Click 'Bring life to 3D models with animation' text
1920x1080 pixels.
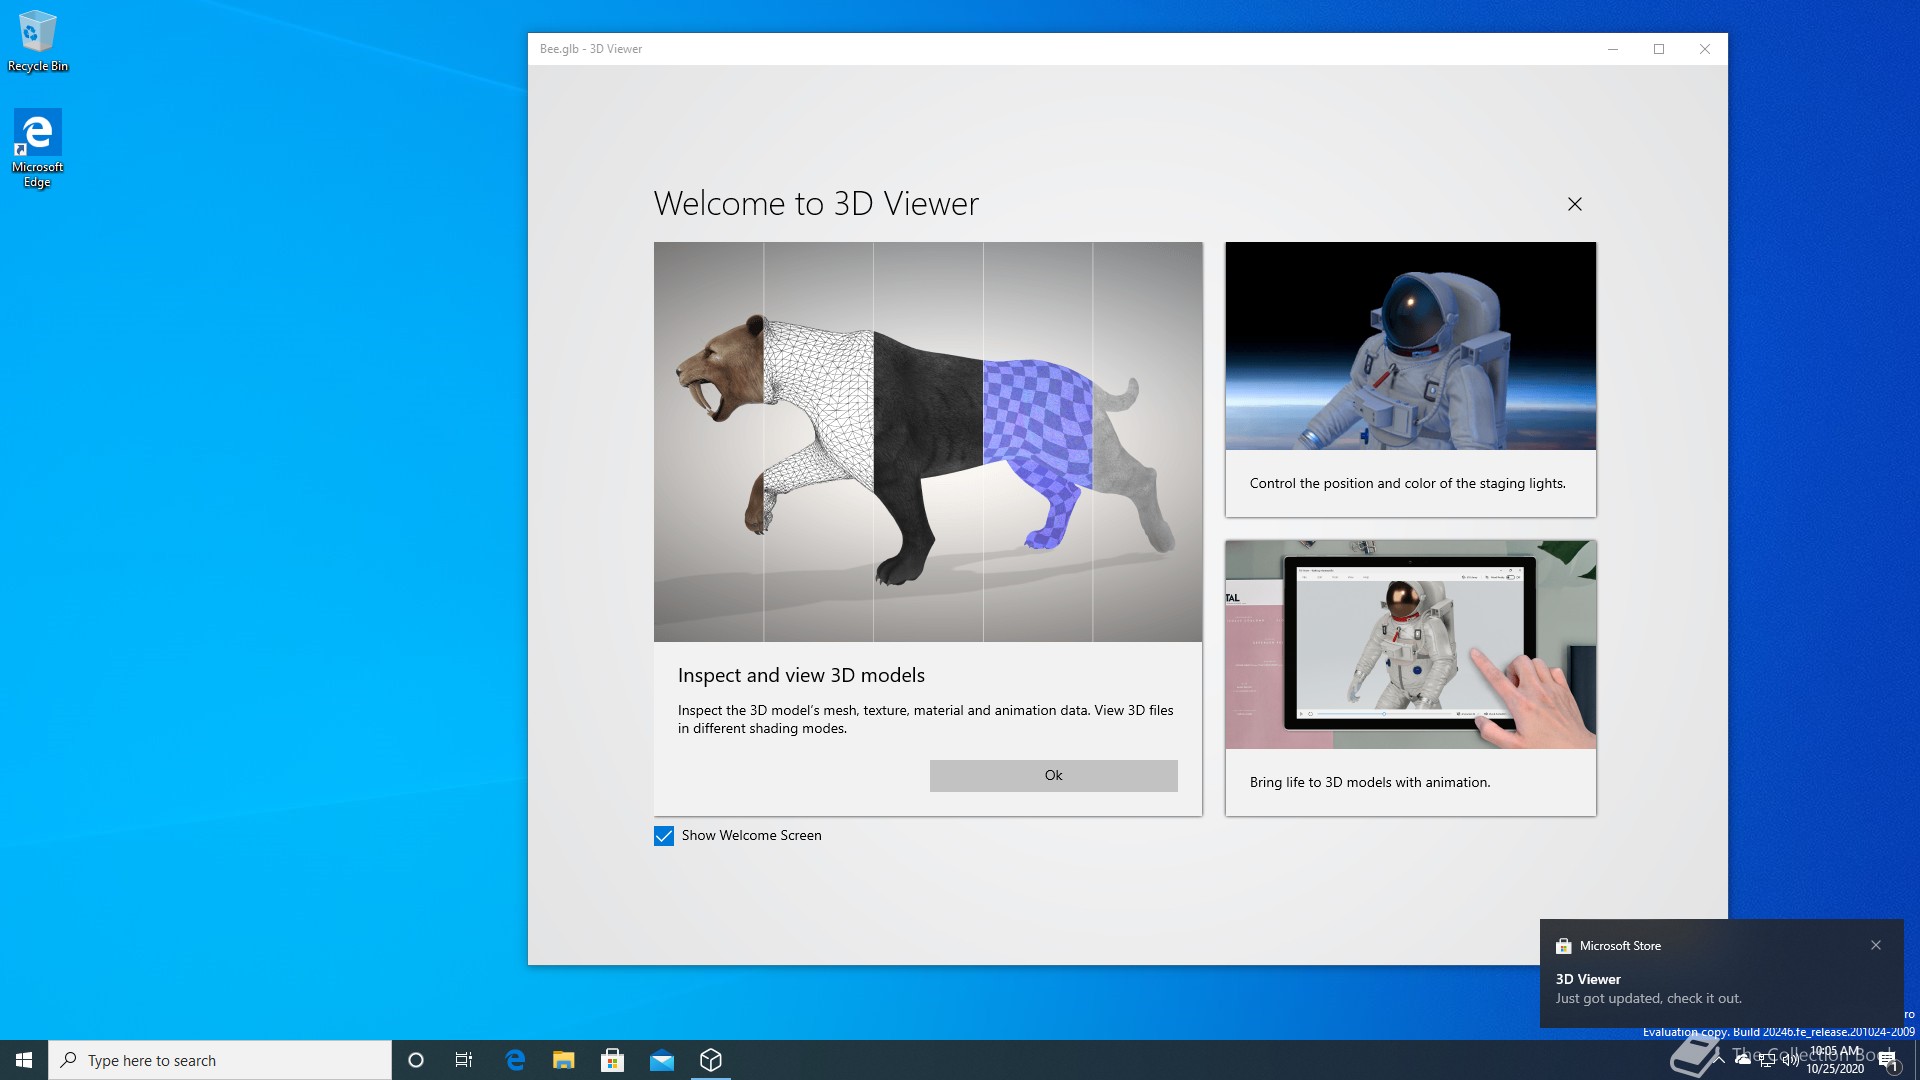coord(1370,782)
